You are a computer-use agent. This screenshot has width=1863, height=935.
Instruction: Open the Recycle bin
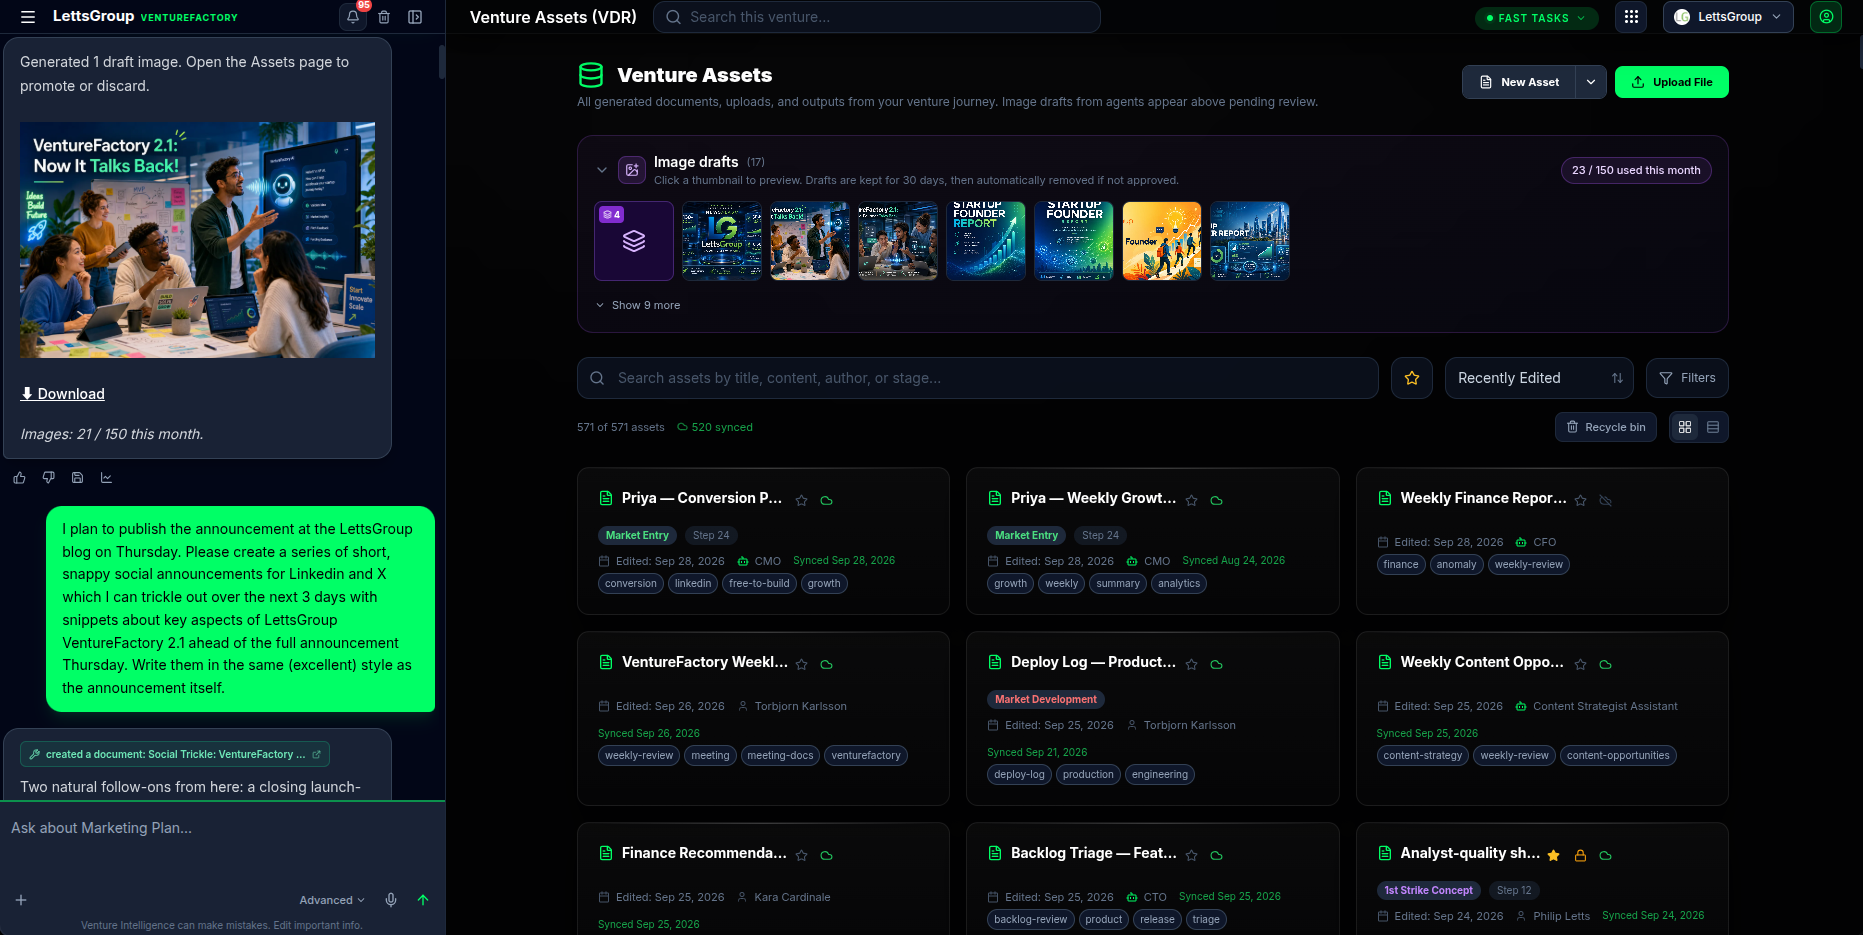click(x=1605, y=427)
